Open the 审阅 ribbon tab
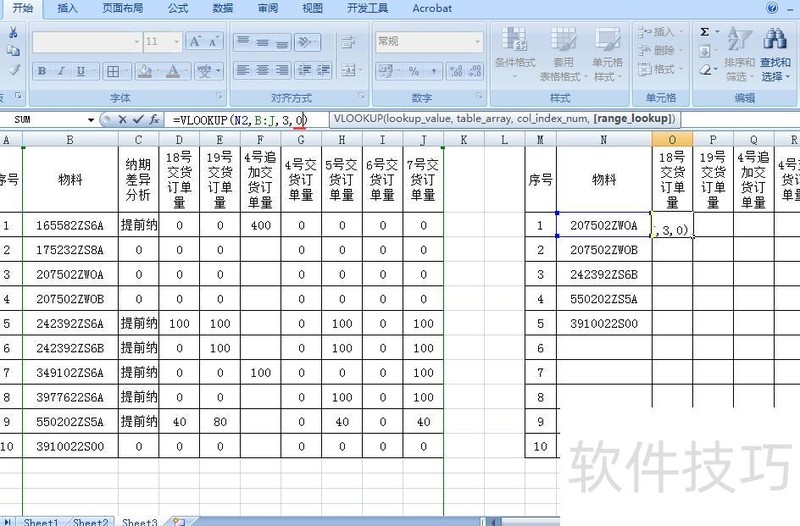800x526 pixels. point(268,8)
